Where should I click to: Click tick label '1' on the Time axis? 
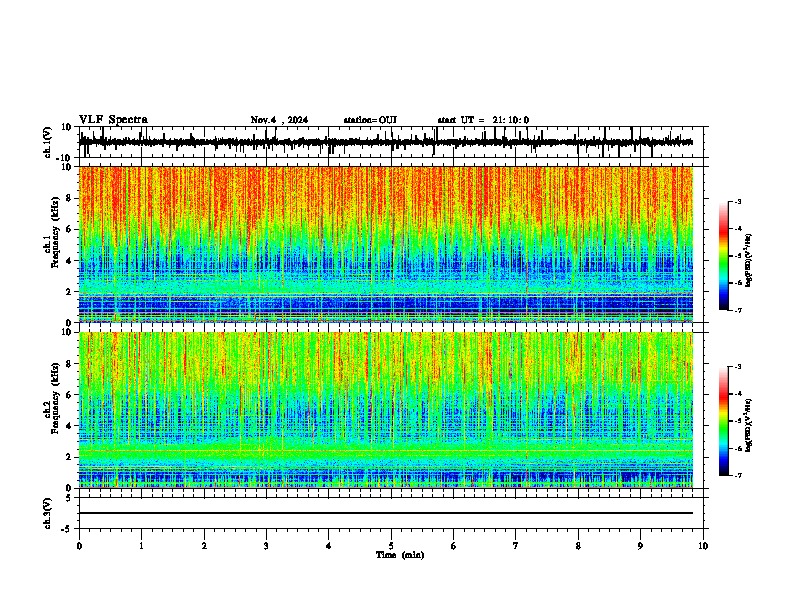point(142,546)
